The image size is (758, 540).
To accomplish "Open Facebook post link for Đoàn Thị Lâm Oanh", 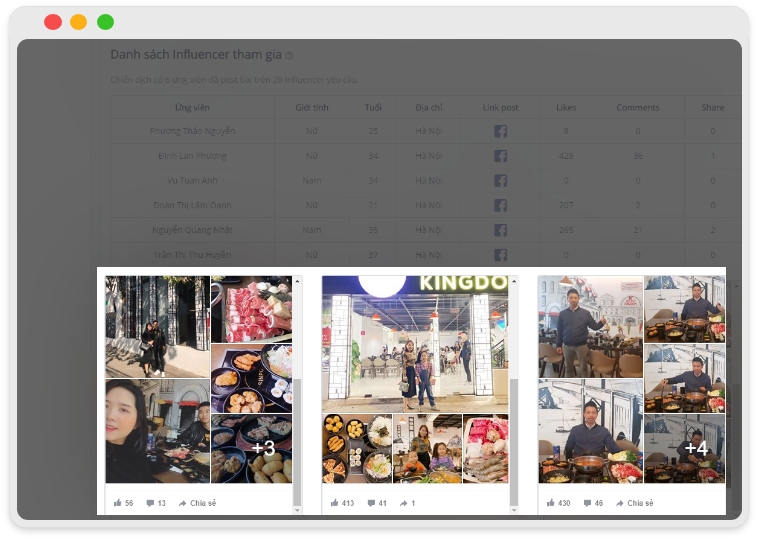I will click(500, 205).
